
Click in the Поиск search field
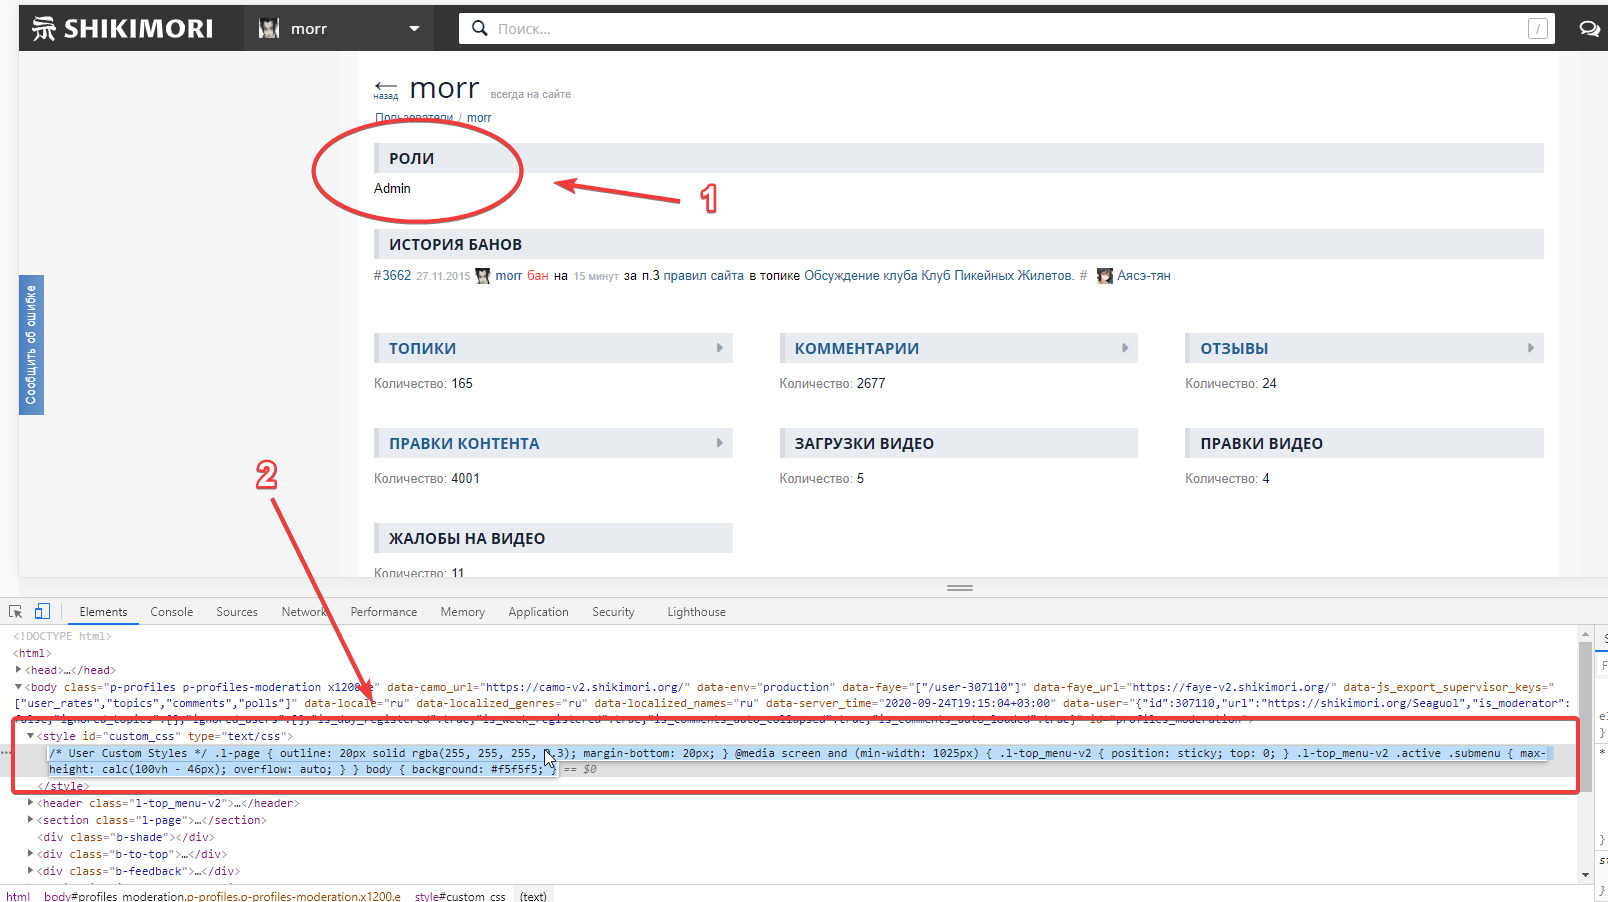[x=1000, y=29]
